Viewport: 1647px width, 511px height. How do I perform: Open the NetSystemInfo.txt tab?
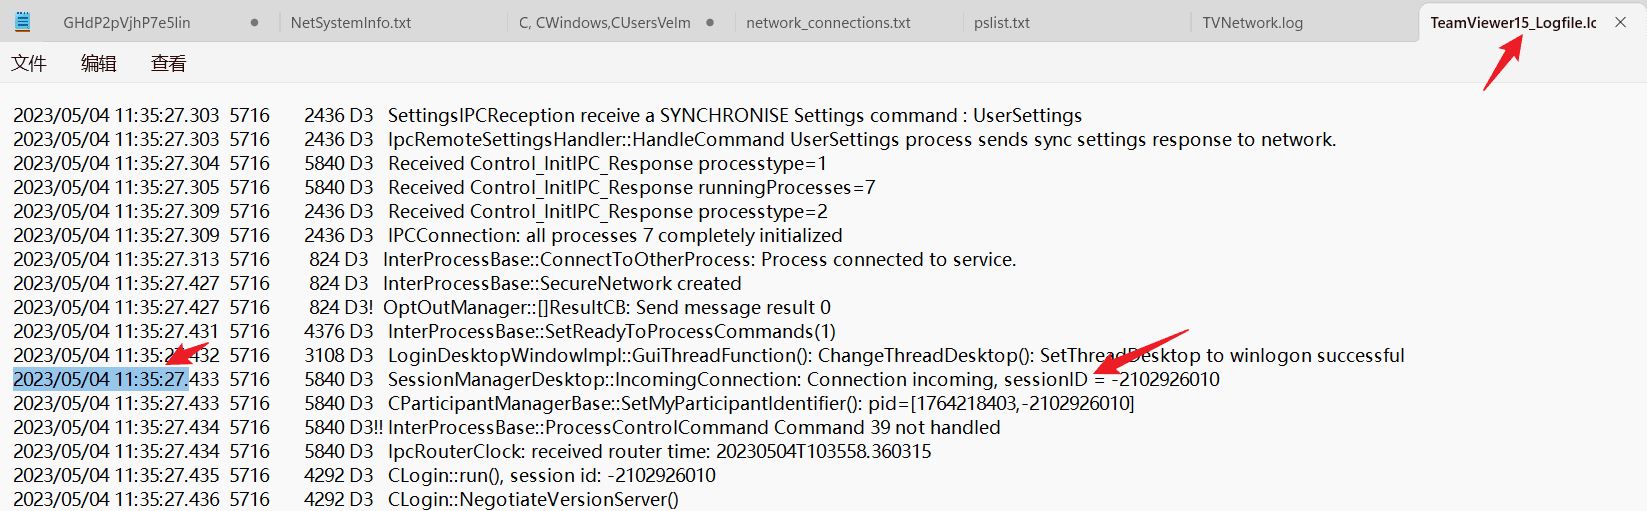pyautogui.click(x=351, y=22)
